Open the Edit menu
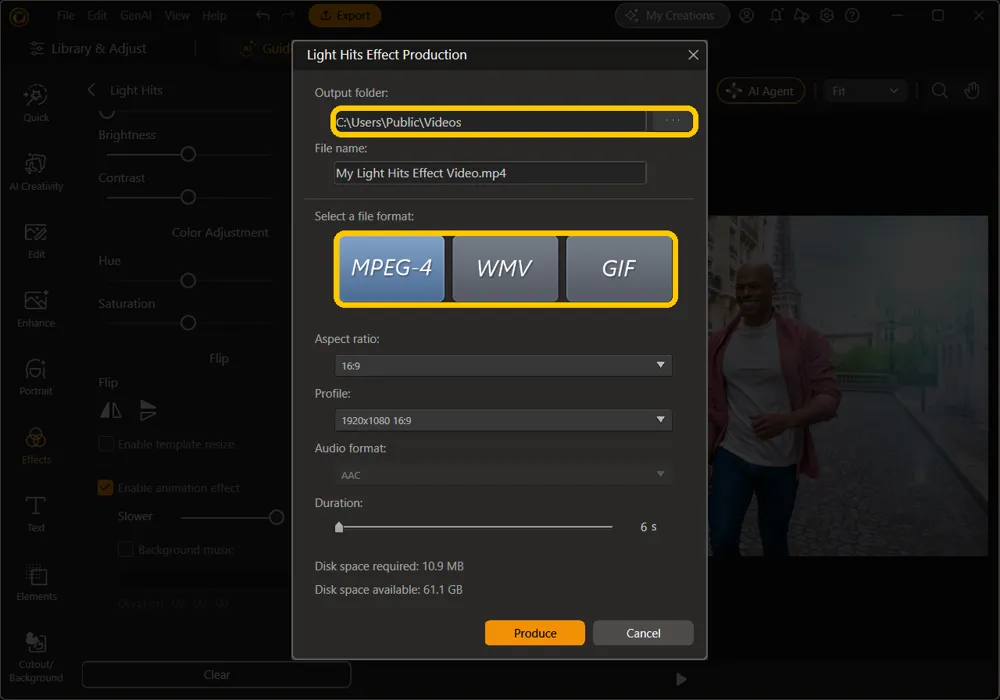Screen dimensions: 1000x700 click(97, 15)
